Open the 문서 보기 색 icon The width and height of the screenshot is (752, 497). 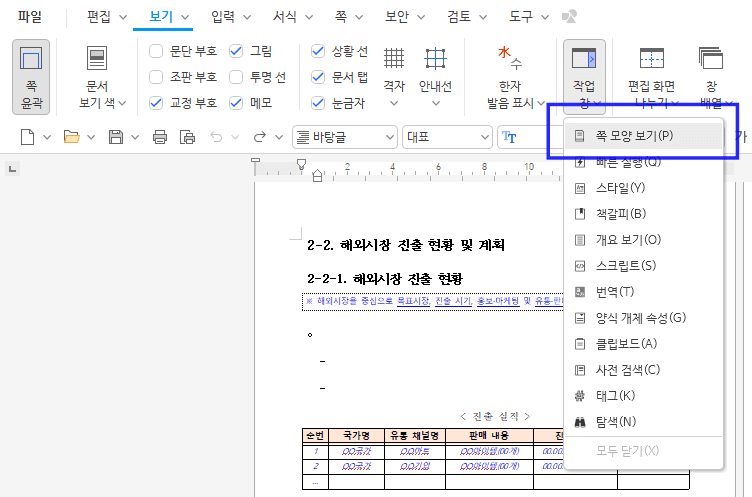point(97,59)
